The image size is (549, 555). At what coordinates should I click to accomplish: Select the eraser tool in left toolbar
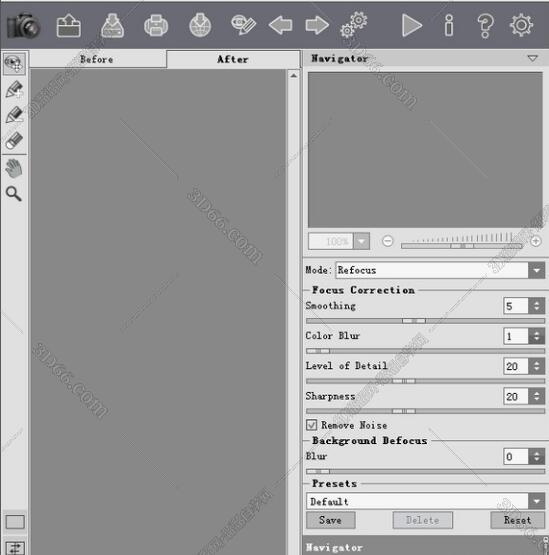(14, 141)
